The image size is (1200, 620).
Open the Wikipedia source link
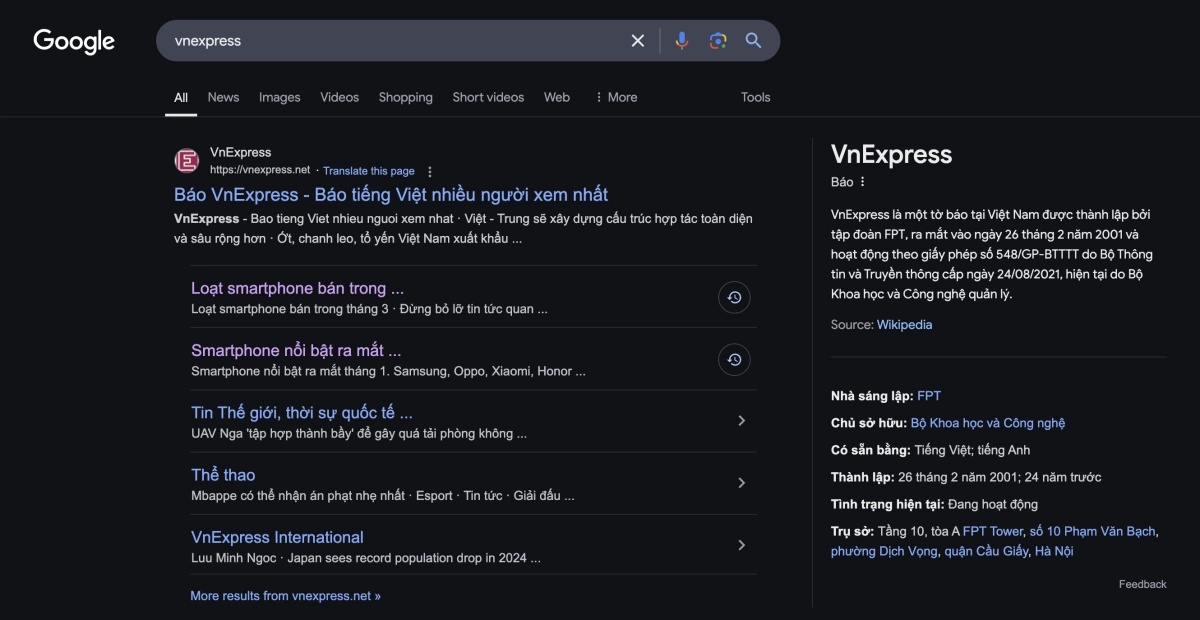pos(905,325)
